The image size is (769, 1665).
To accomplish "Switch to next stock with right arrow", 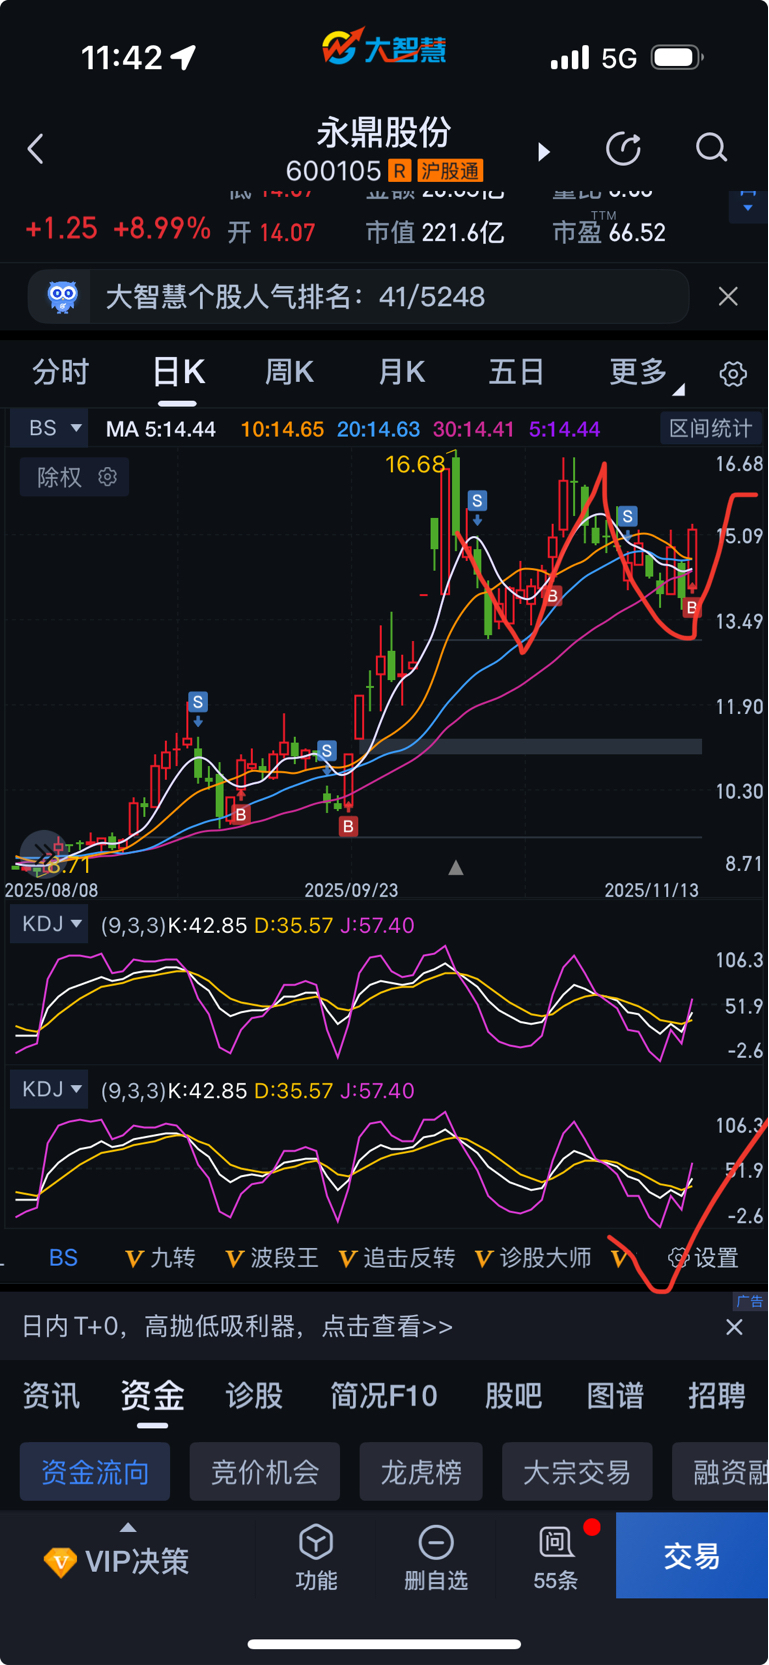I will point(543,151).
